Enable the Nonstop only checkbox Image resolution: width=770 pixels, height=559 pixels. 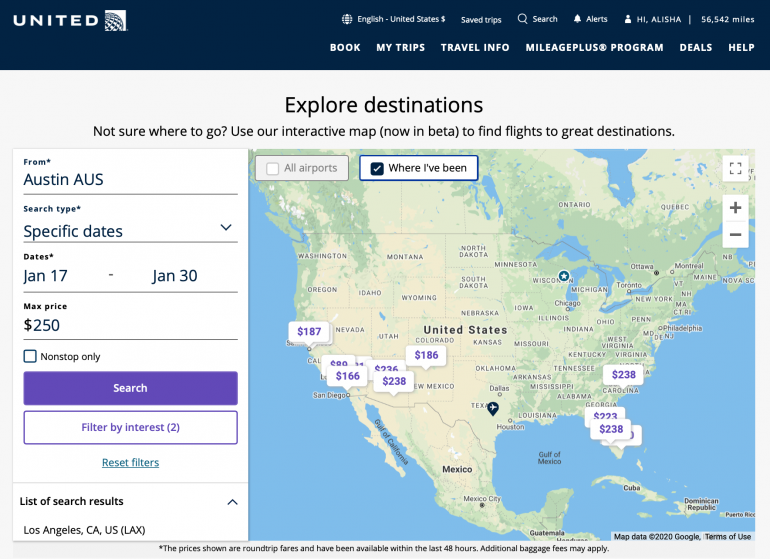pos(30,356)
